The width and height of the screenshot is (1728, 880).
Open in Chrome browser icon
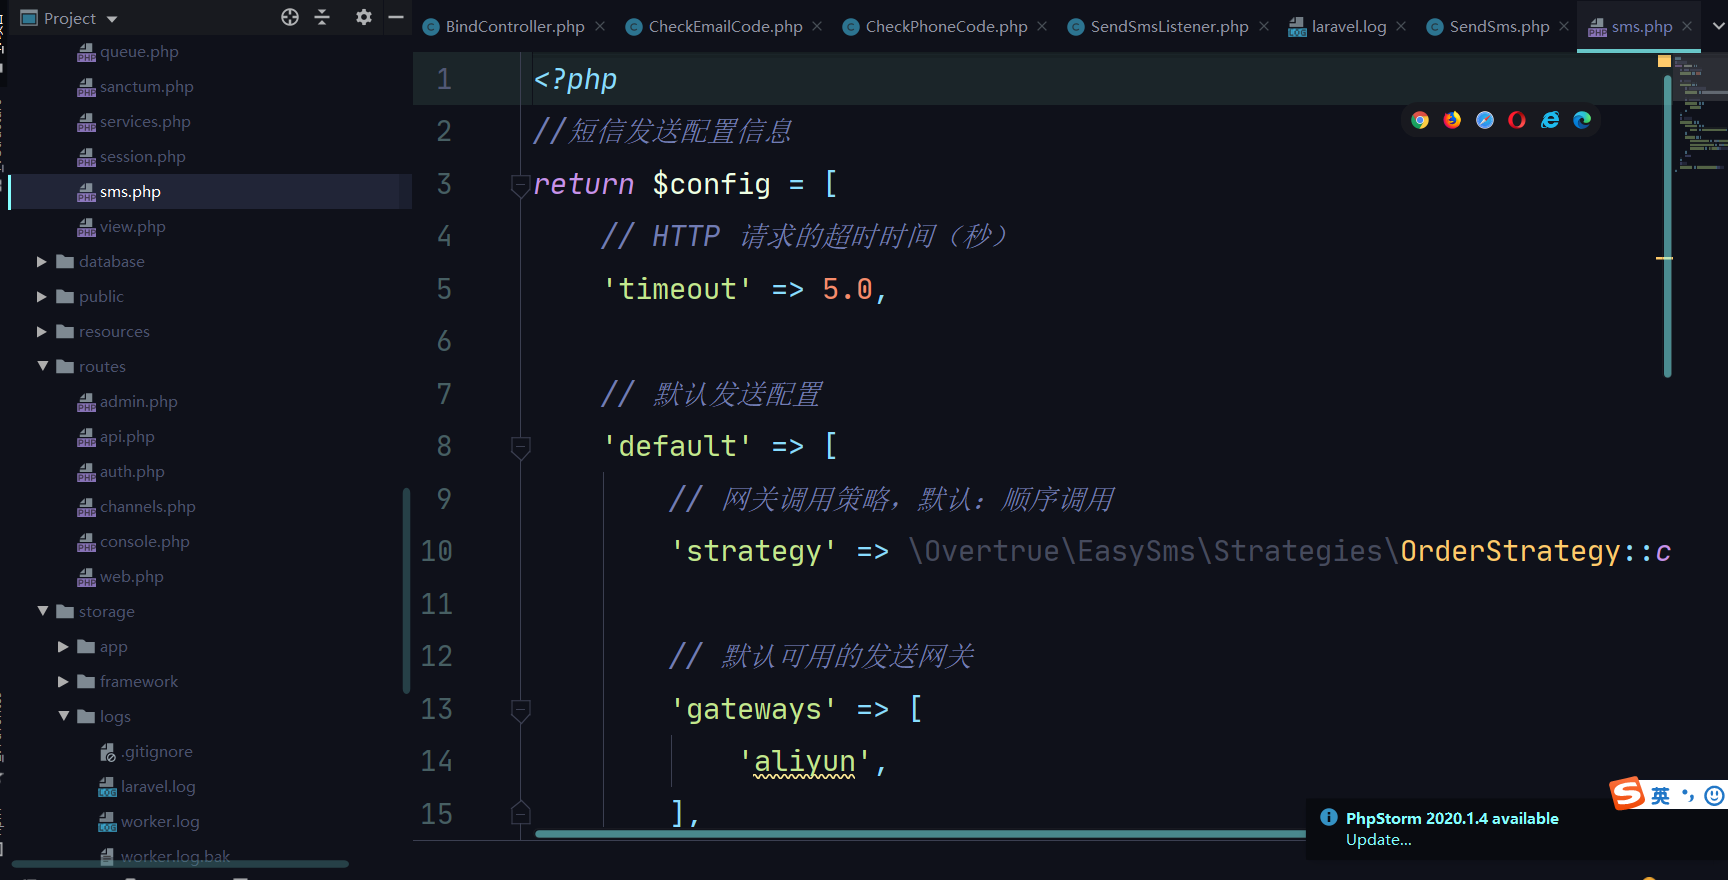click(1420, 120)
